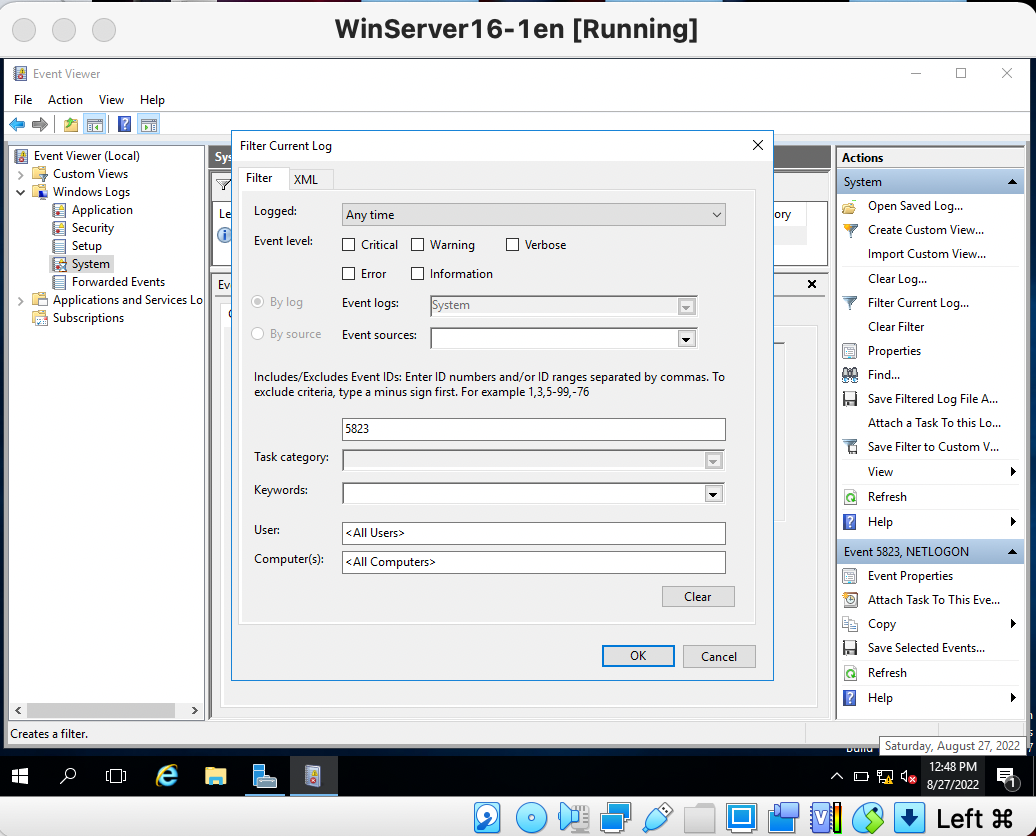Click the Subscriptions icon in tree

point(40,318)
